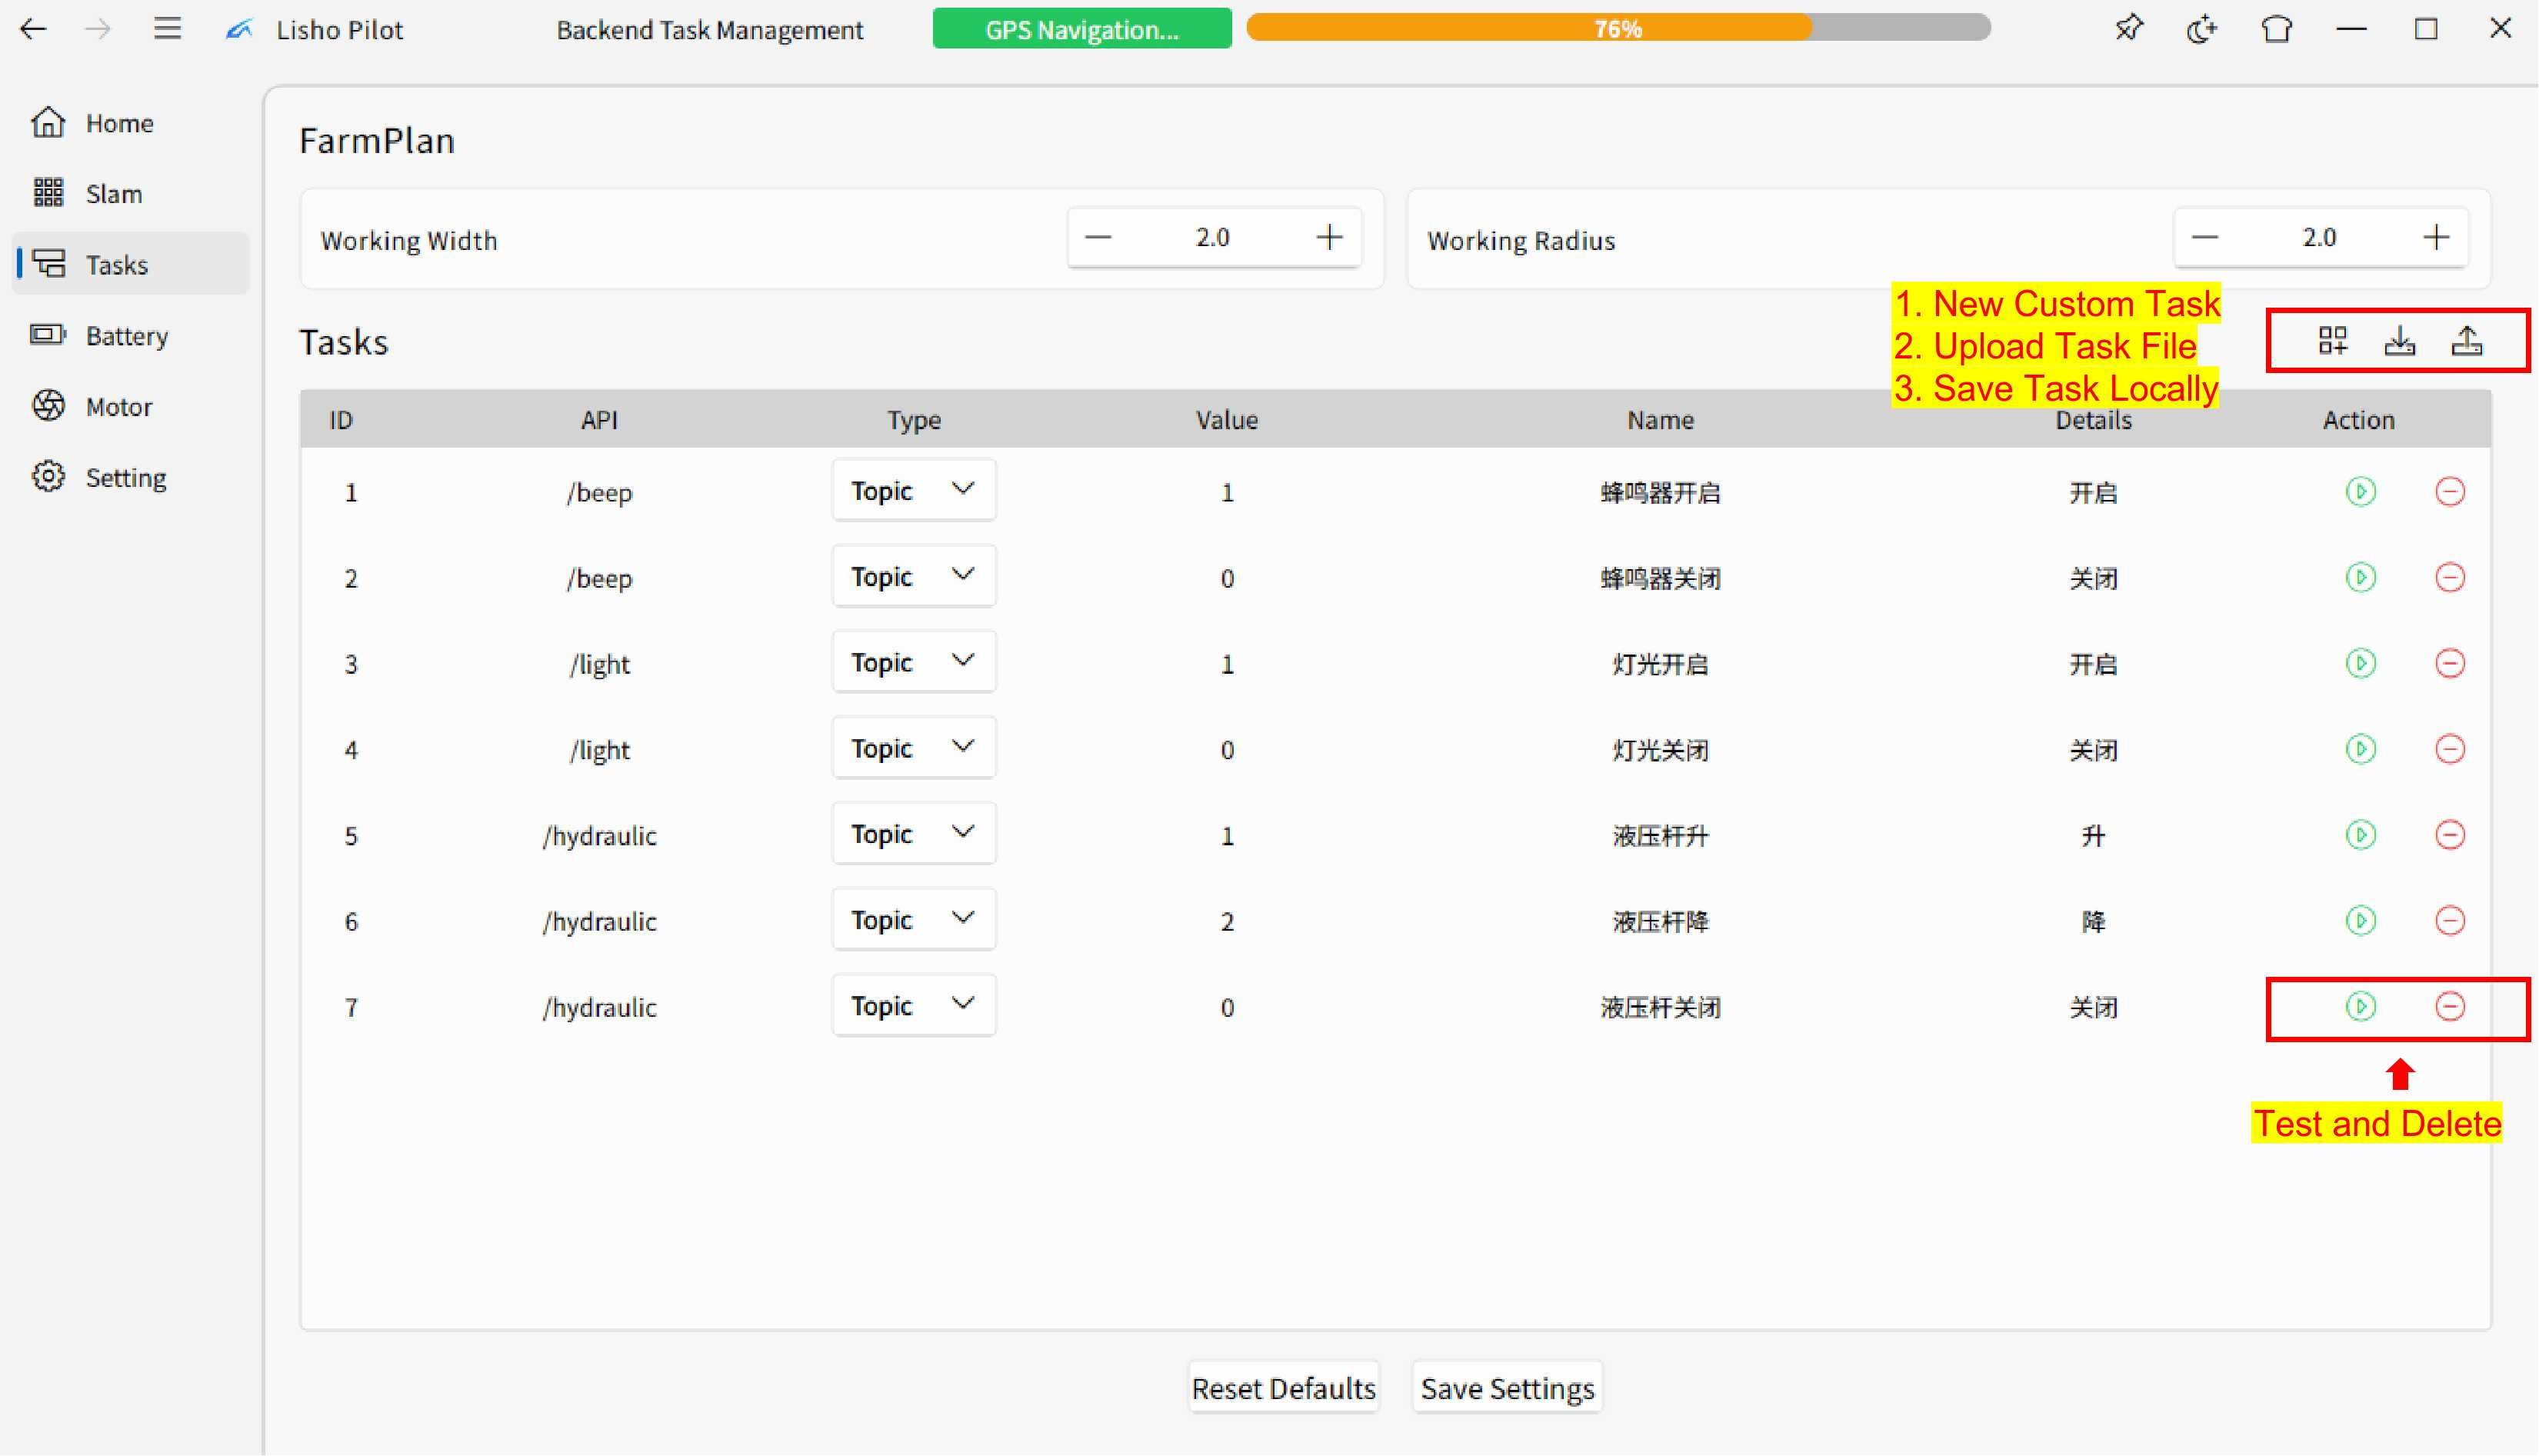Open Type dropdown for task 1

pyautogui.click(x=914, y=490)
